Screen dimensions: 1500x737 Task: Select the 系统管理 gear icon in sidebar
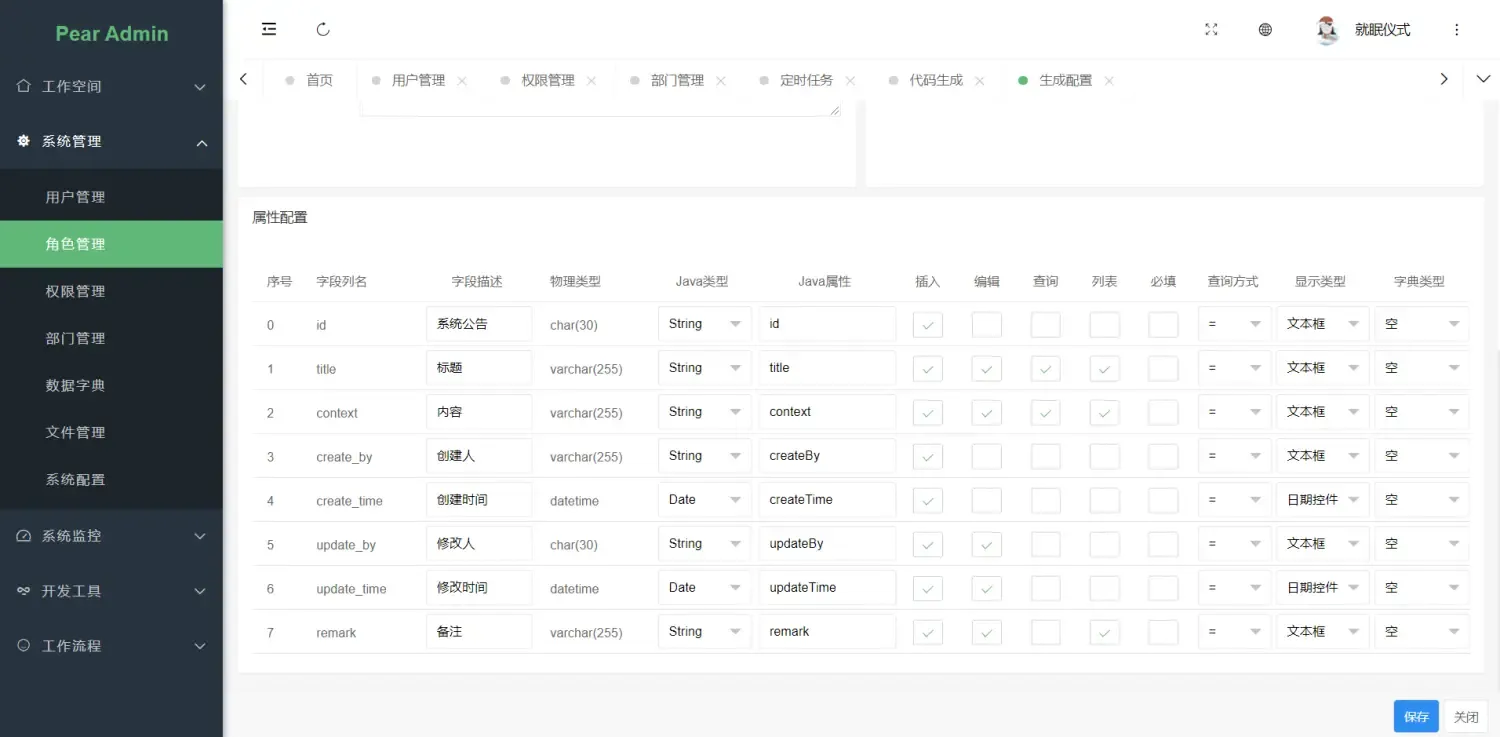(x=22, y=141)
